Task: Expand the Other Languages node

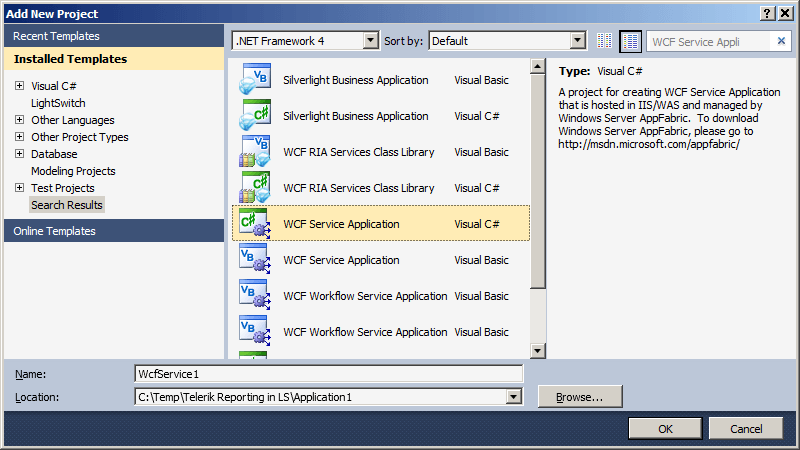Action: (19, 120)
